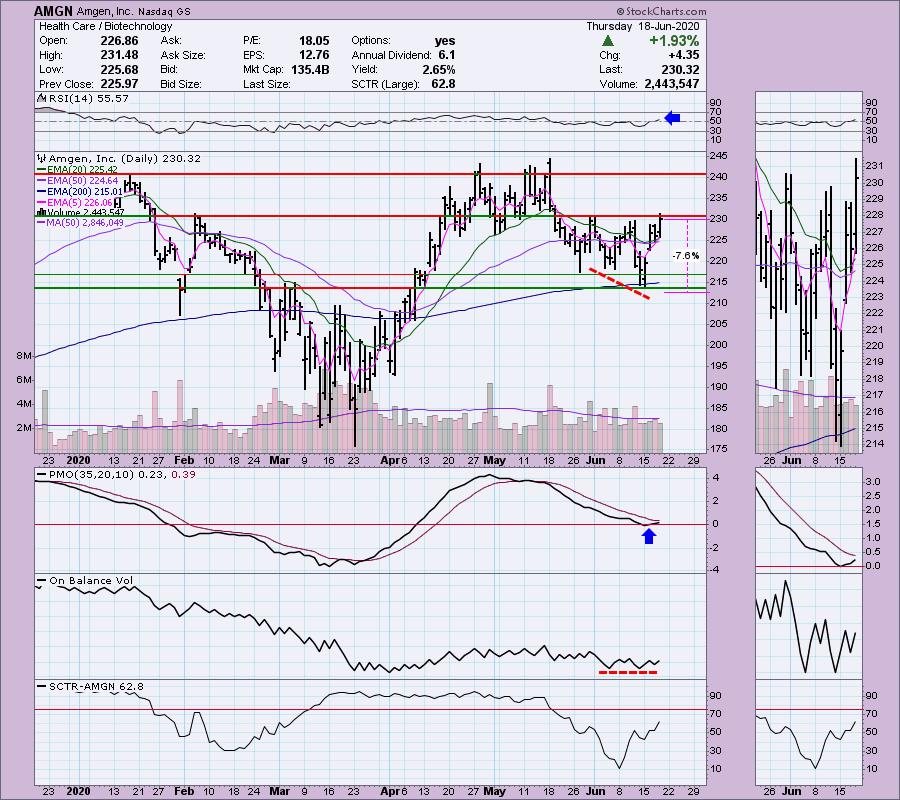Click the green up-triangle change indicator
Image resolution: width=900 pixels, height=800 pixels.
pos(608,41)
